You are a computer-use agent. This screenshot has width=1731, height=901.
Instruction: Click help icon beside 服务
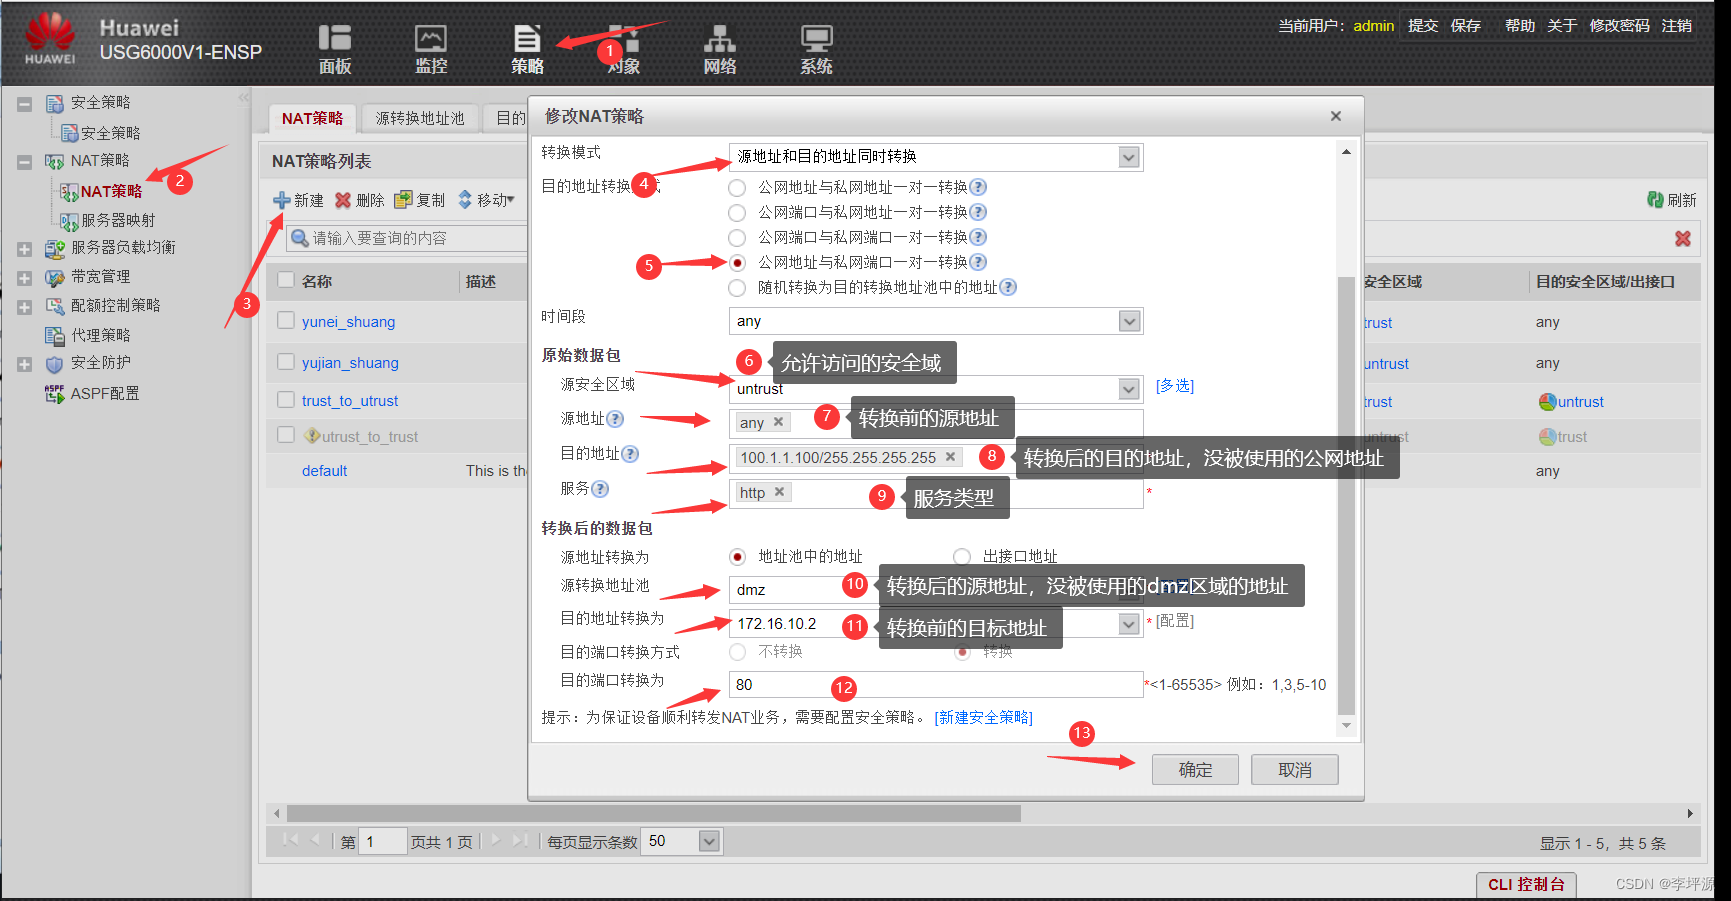pos(600,489)
